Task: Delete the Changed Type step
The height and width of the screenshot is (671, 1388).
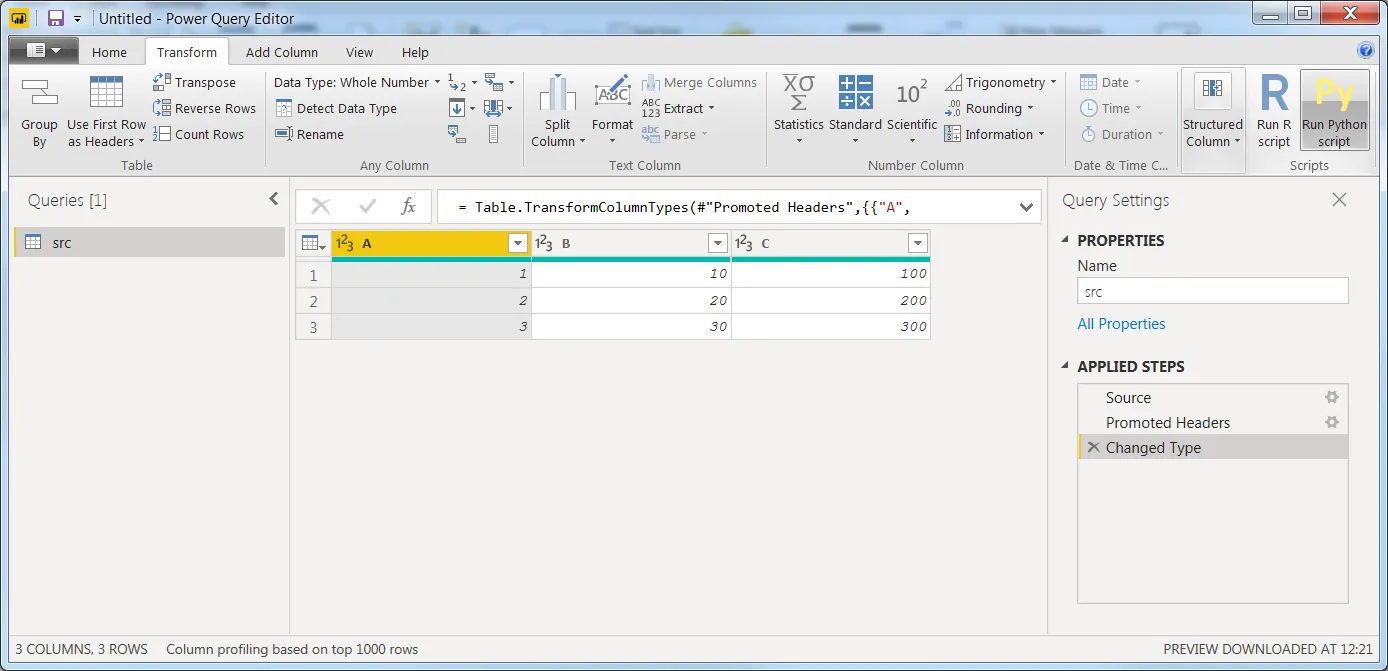Action: point(1093,447)
